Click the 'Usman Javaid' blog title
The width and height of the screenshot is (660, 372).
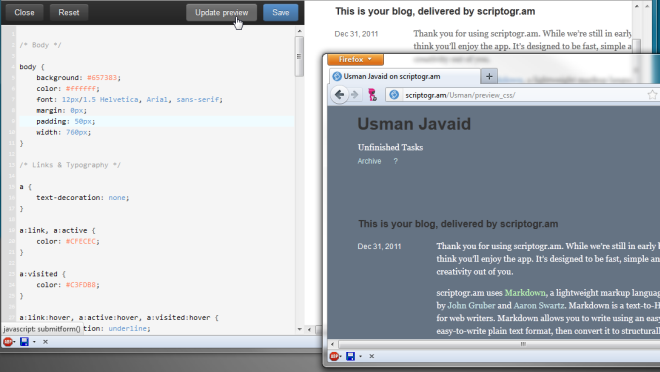click(414, 124)
